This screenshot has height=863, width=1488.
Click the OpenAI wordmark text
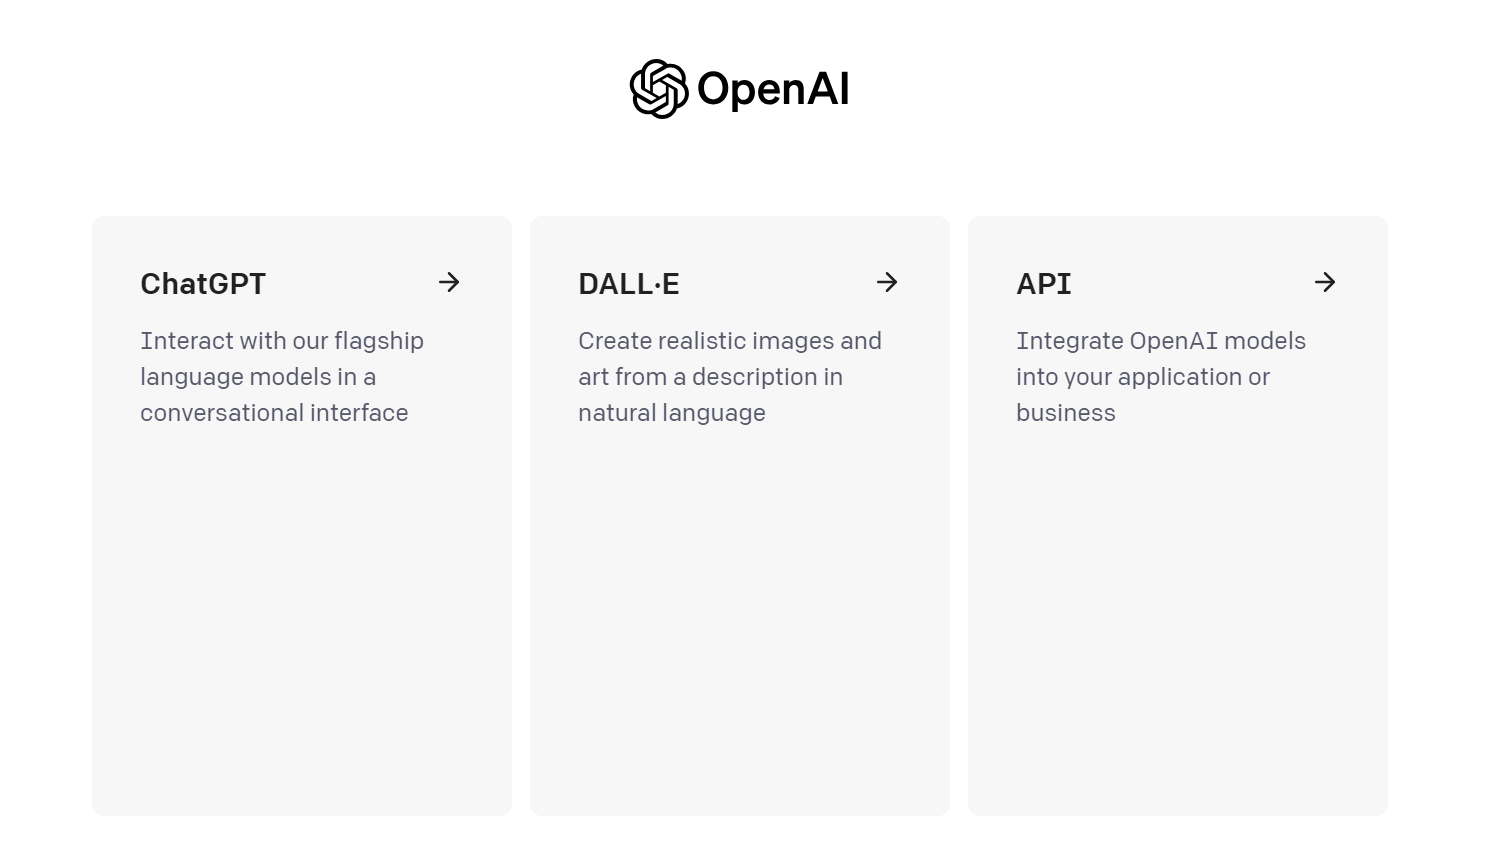(x=773, y=89)
